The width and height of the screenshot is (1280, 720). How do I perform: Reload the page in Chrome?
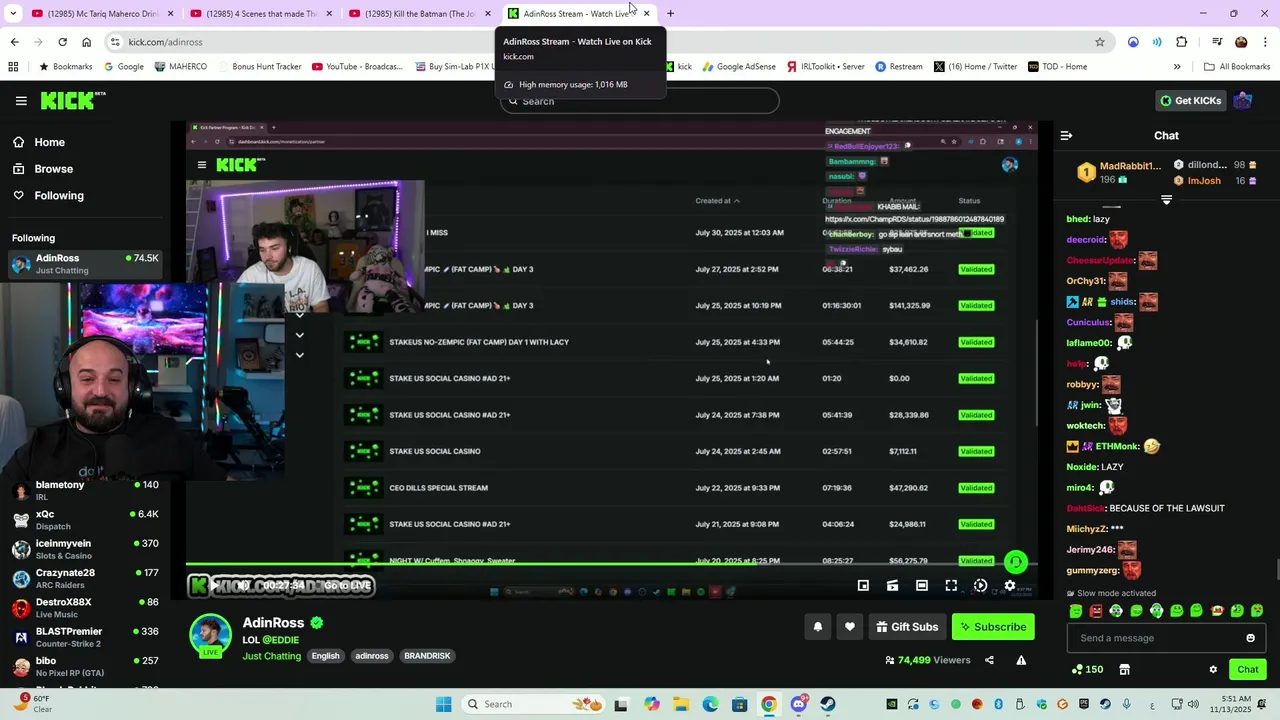(x=62, y=42)
